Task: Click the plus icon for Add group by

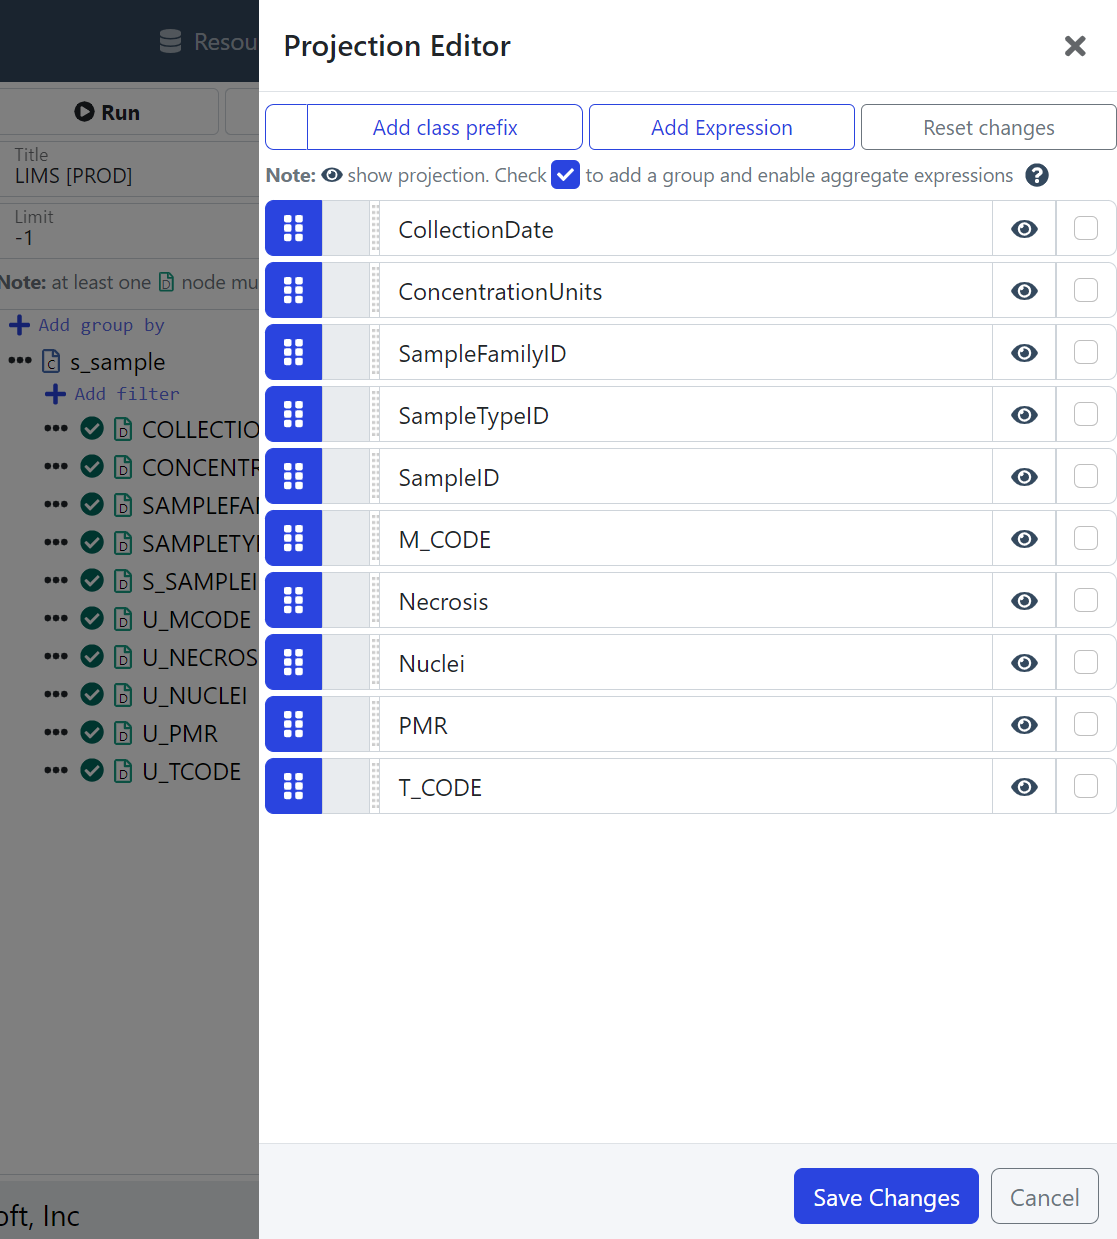Action: point(19,325)
